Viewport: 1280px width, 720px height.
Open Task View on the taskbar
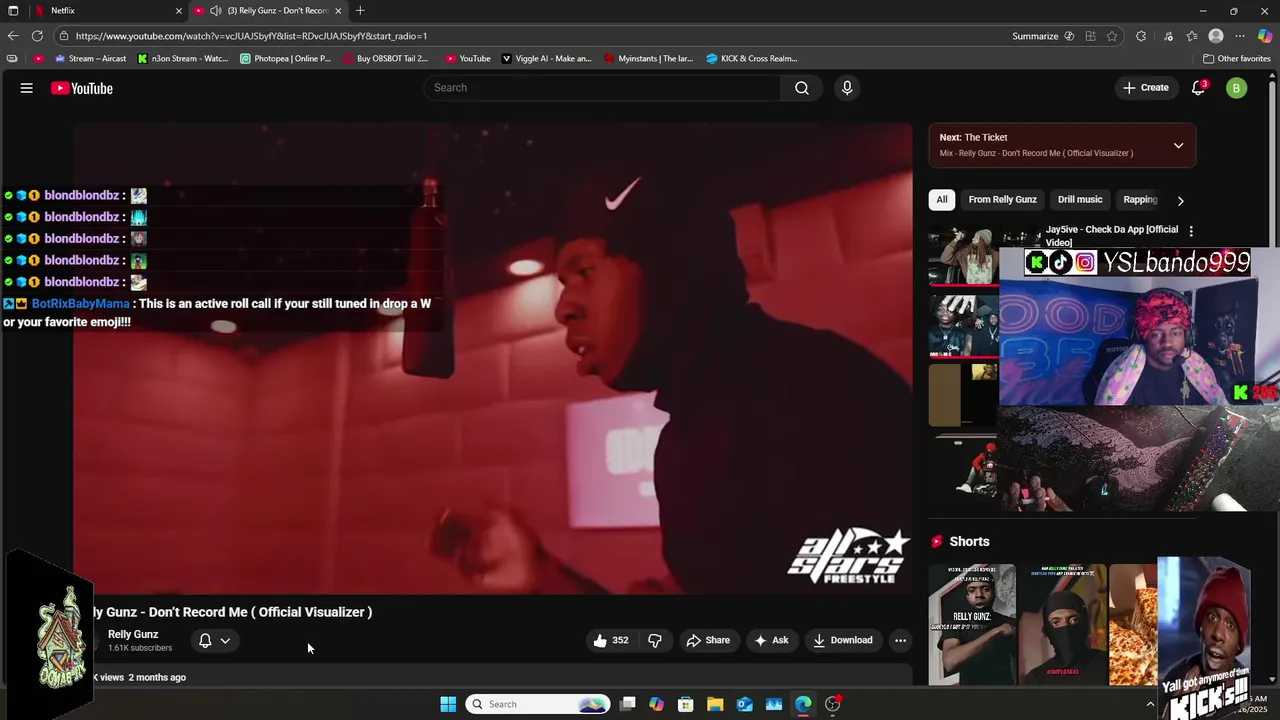click(x=627, y=704)
